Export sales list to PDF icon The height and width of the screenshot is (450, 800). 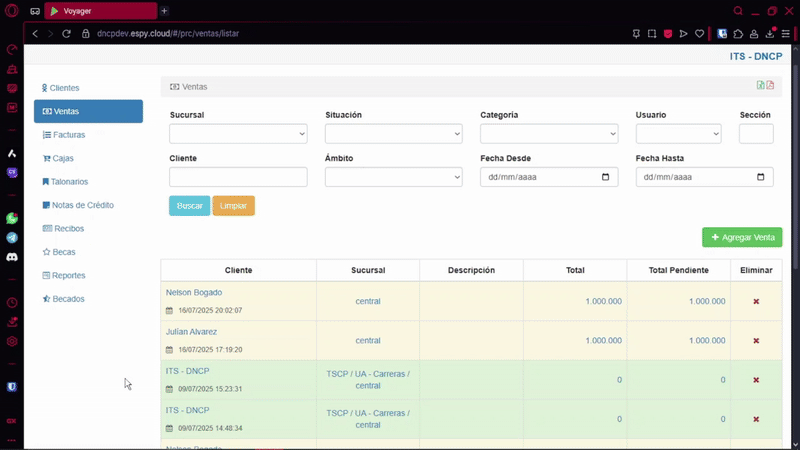pyautogui.click(x=770, y=86)
